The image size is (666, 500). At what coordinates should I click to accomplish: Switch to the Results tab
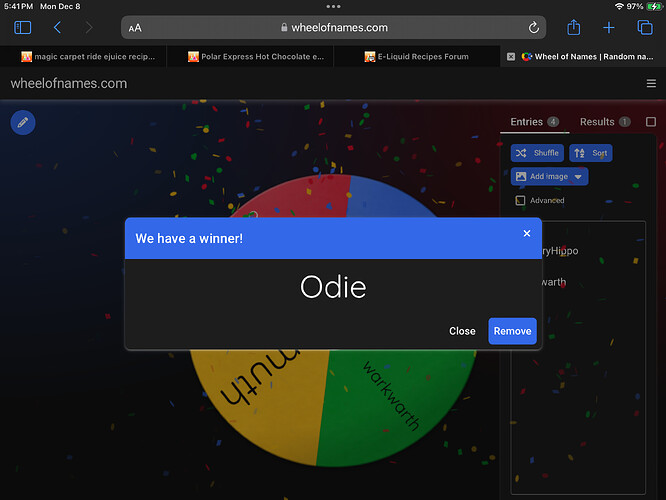pos(597,122)
